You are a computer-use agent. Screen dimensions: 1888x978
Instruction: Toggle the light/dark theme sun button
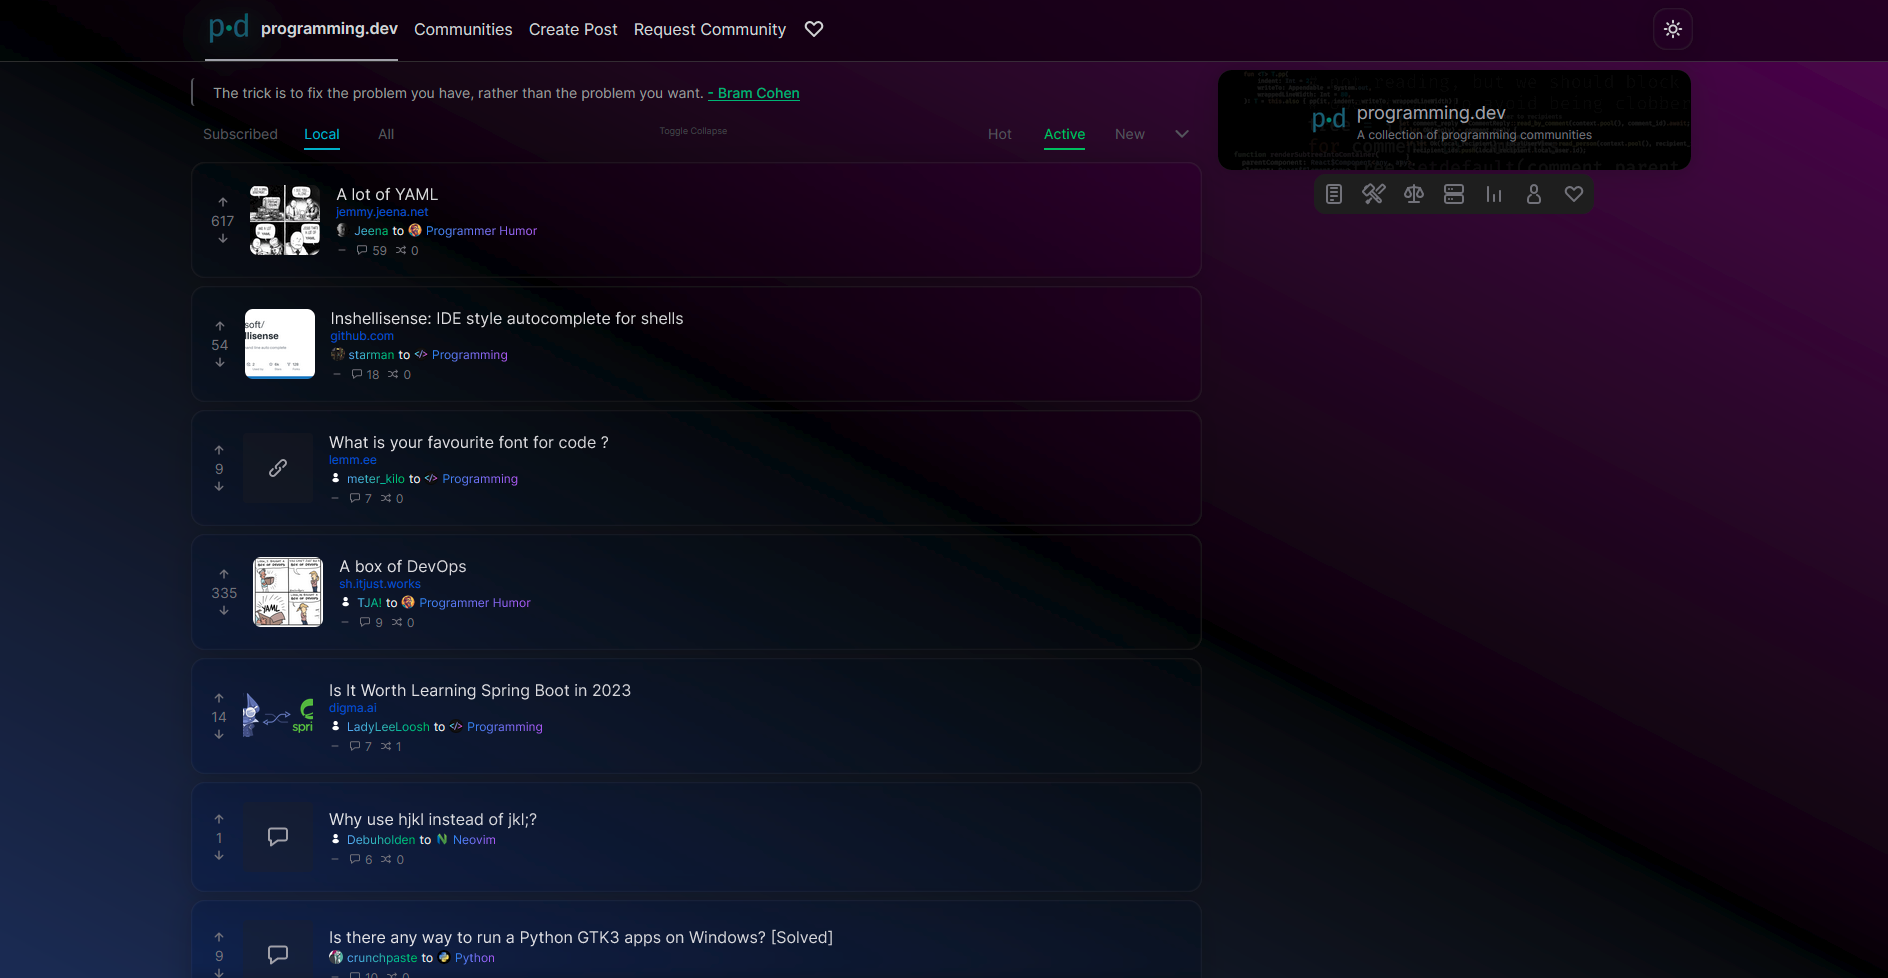coord(1672,29)
